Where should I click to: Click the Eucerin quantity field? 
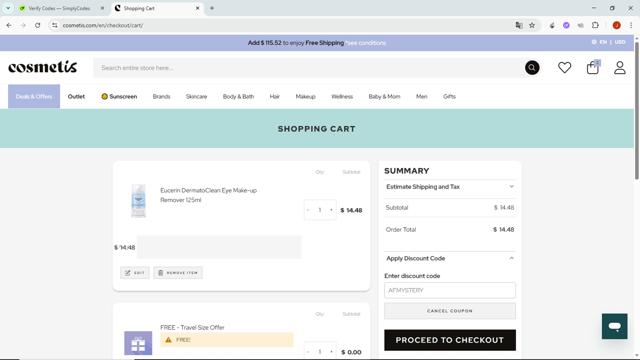[320, 210]
